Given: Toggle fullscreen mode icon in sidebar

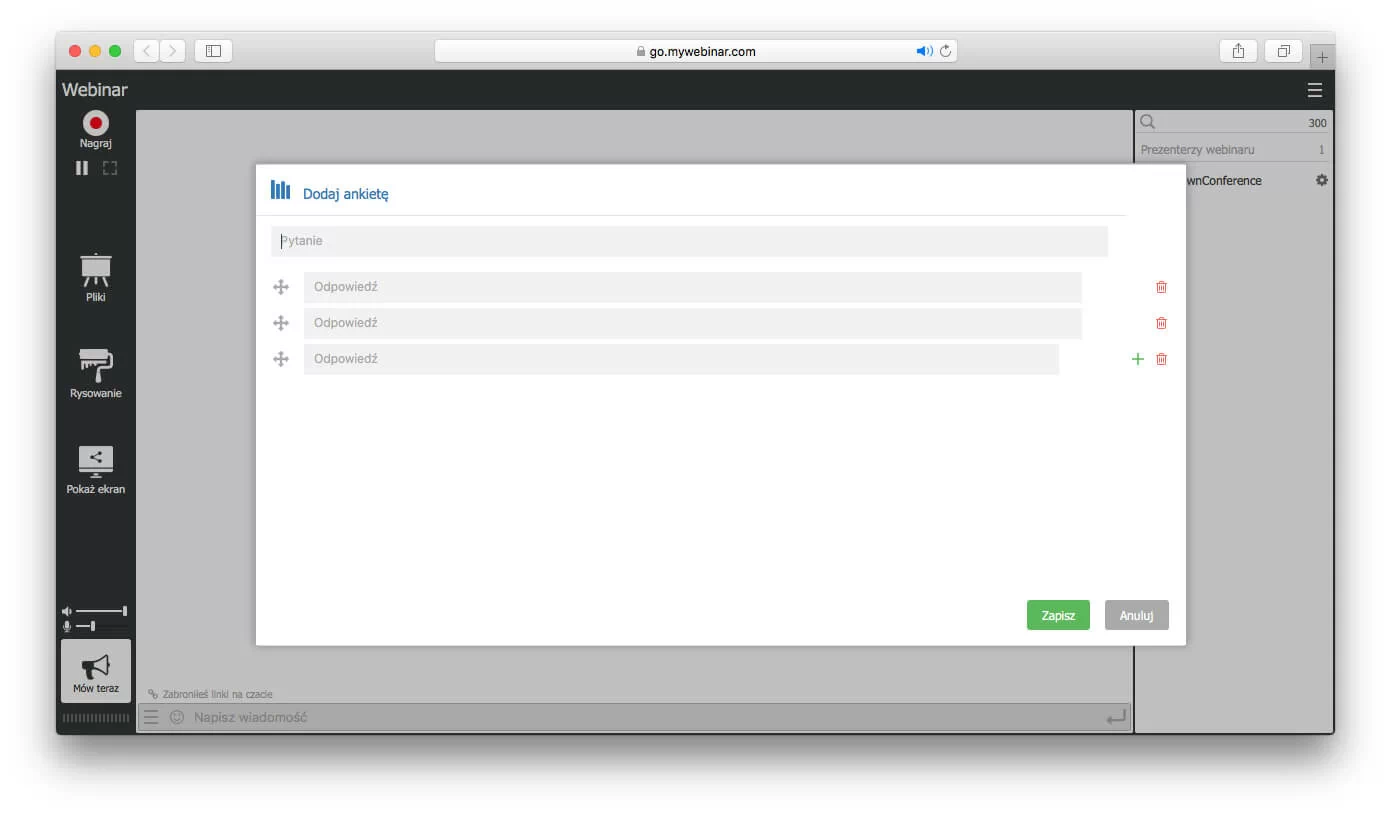Looking at the screenshot, I should coord(110,168).
